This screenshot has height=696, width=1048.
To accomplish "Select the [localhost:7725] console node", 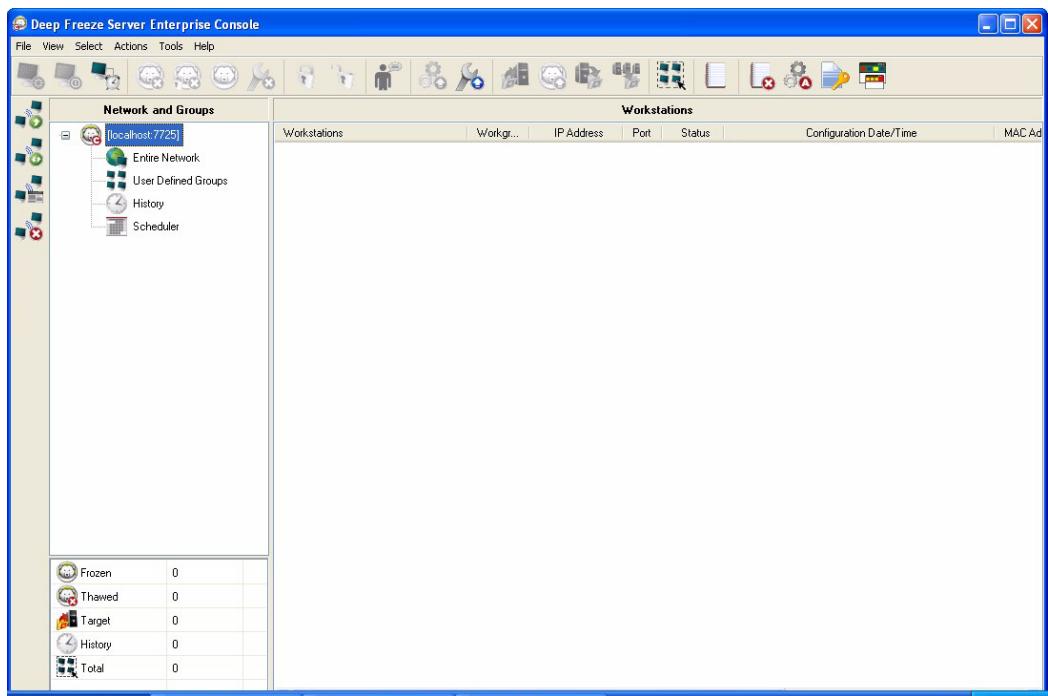I will (x=143, y=135).
